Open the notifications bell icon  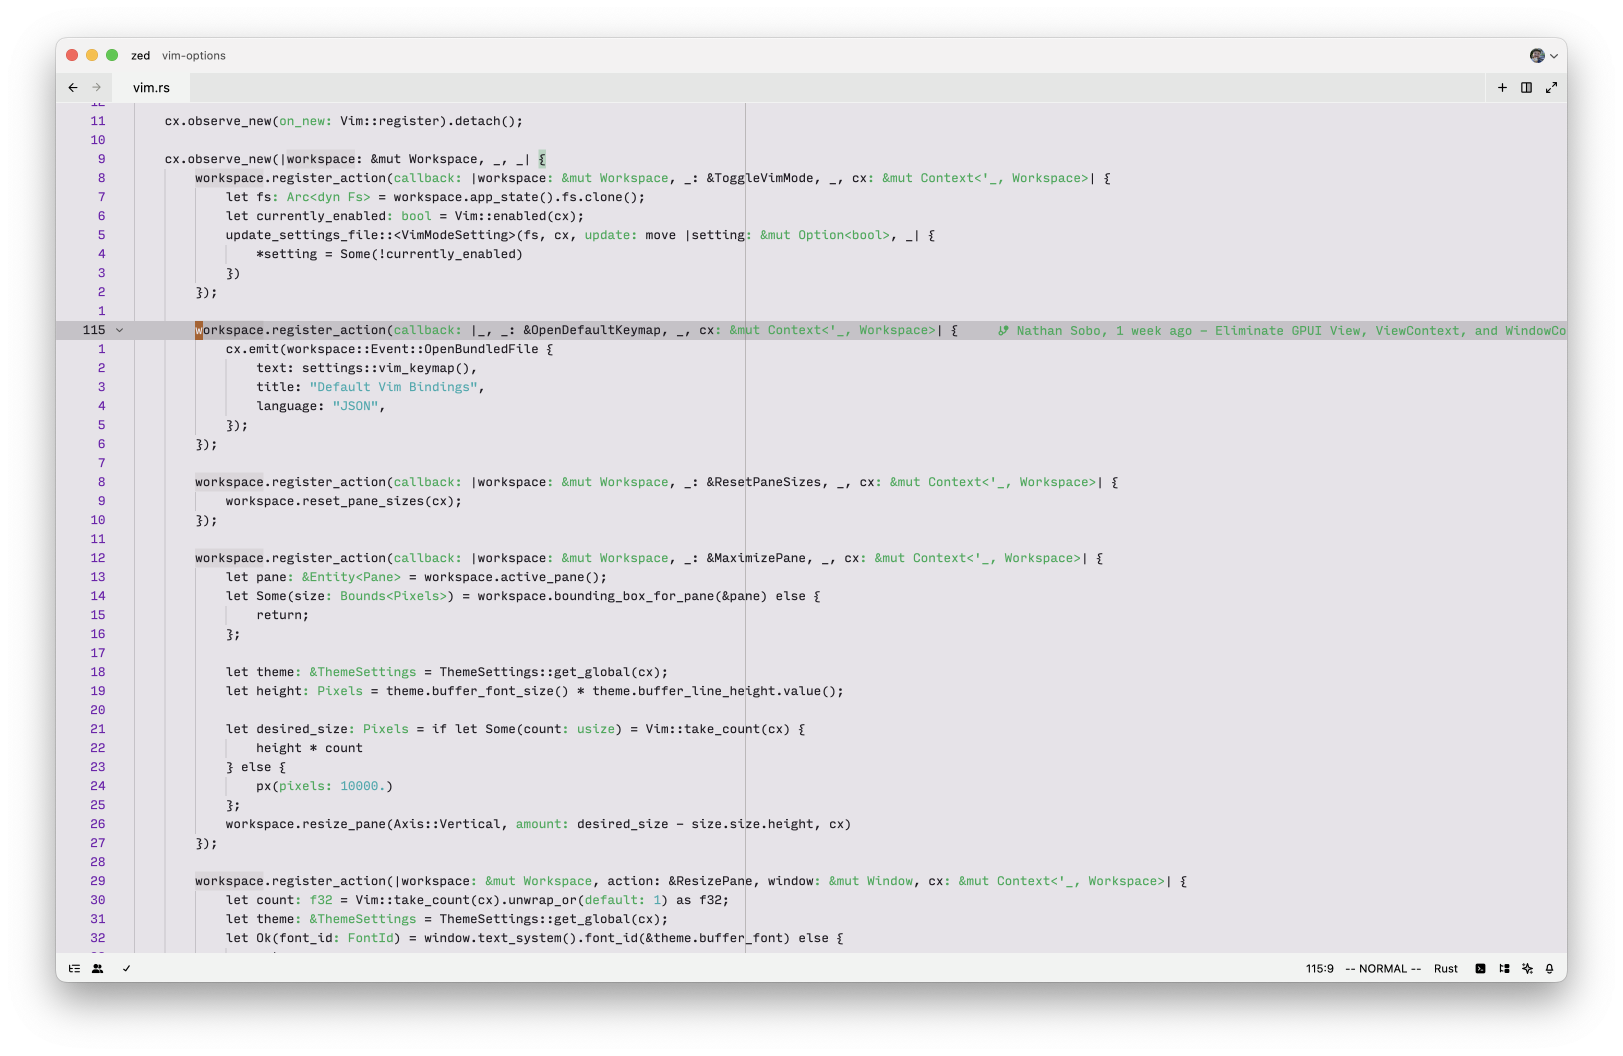tap(1550, 969)
